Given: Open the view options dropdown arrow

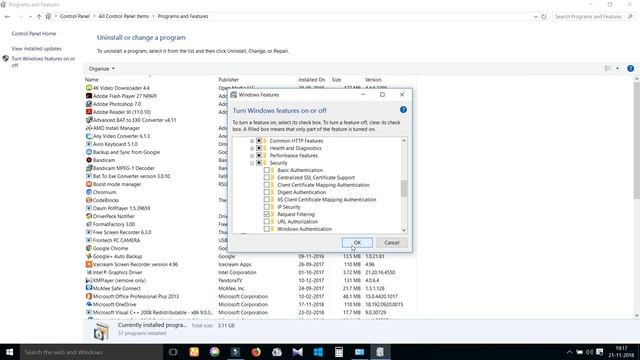Looking at the screenshot, I should pos(618,69).
